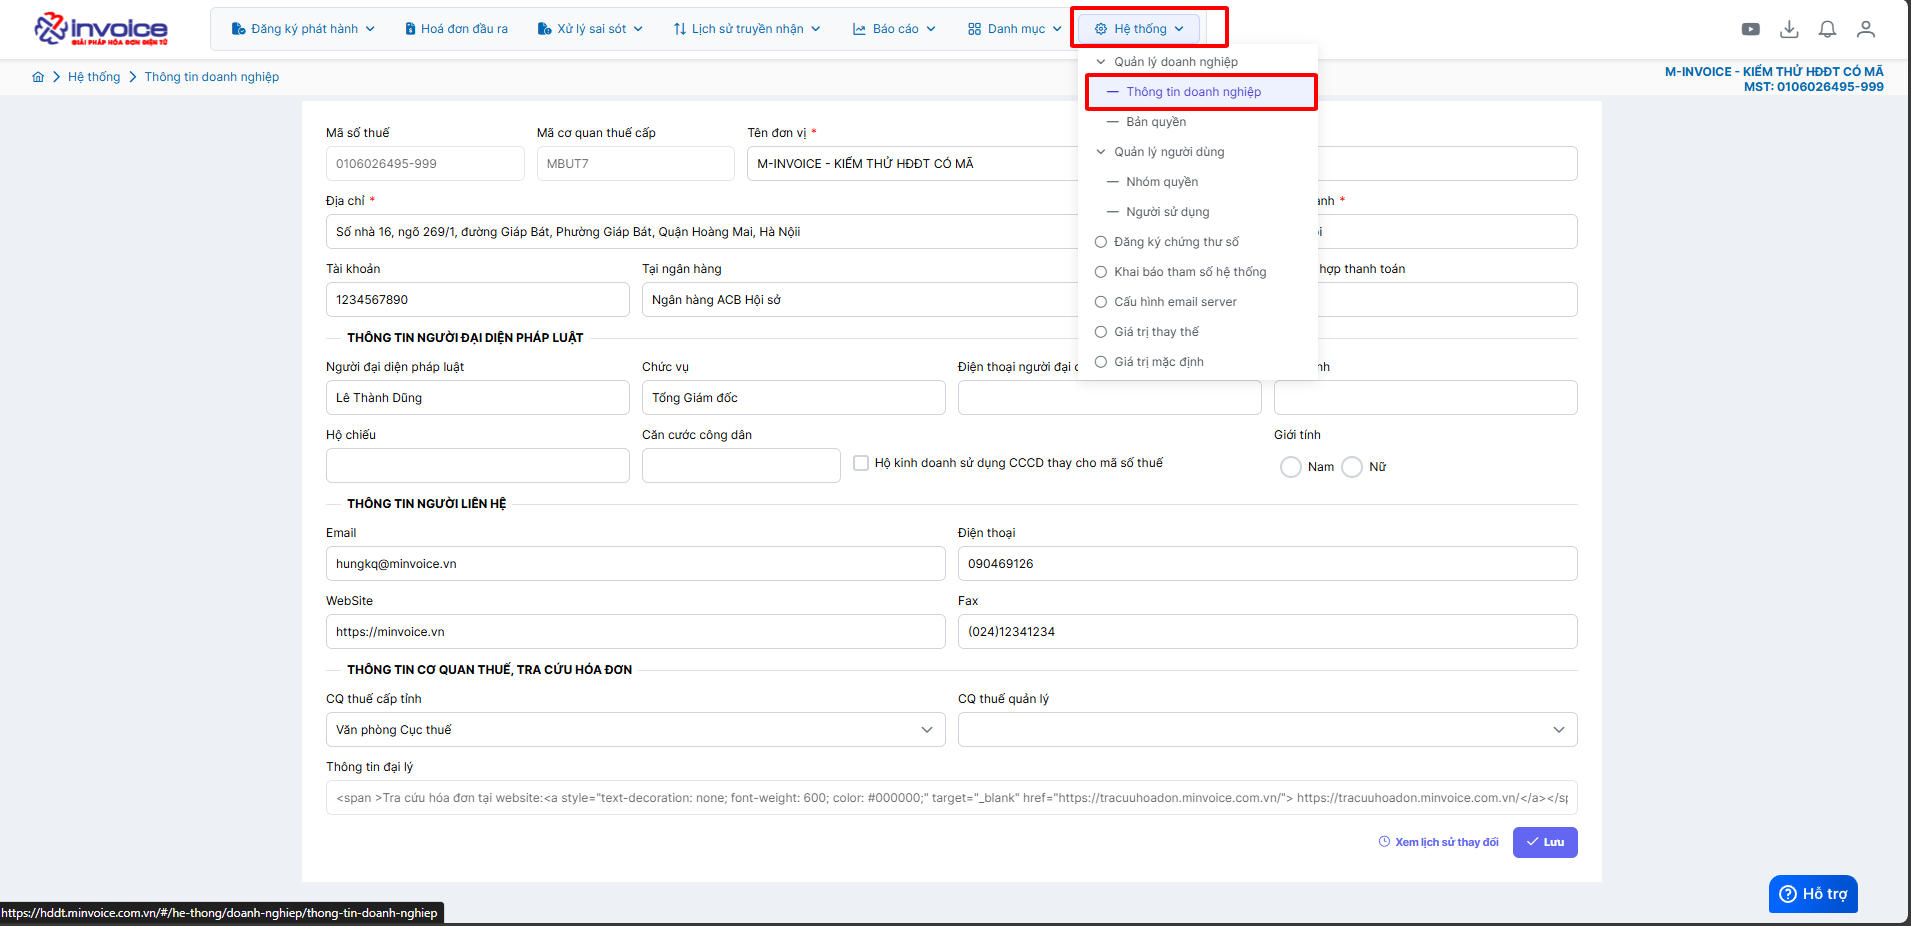This screenshot has width=1911, height=926.
Task: Click the M-Invoice logo
Action: tap(101, 29)
